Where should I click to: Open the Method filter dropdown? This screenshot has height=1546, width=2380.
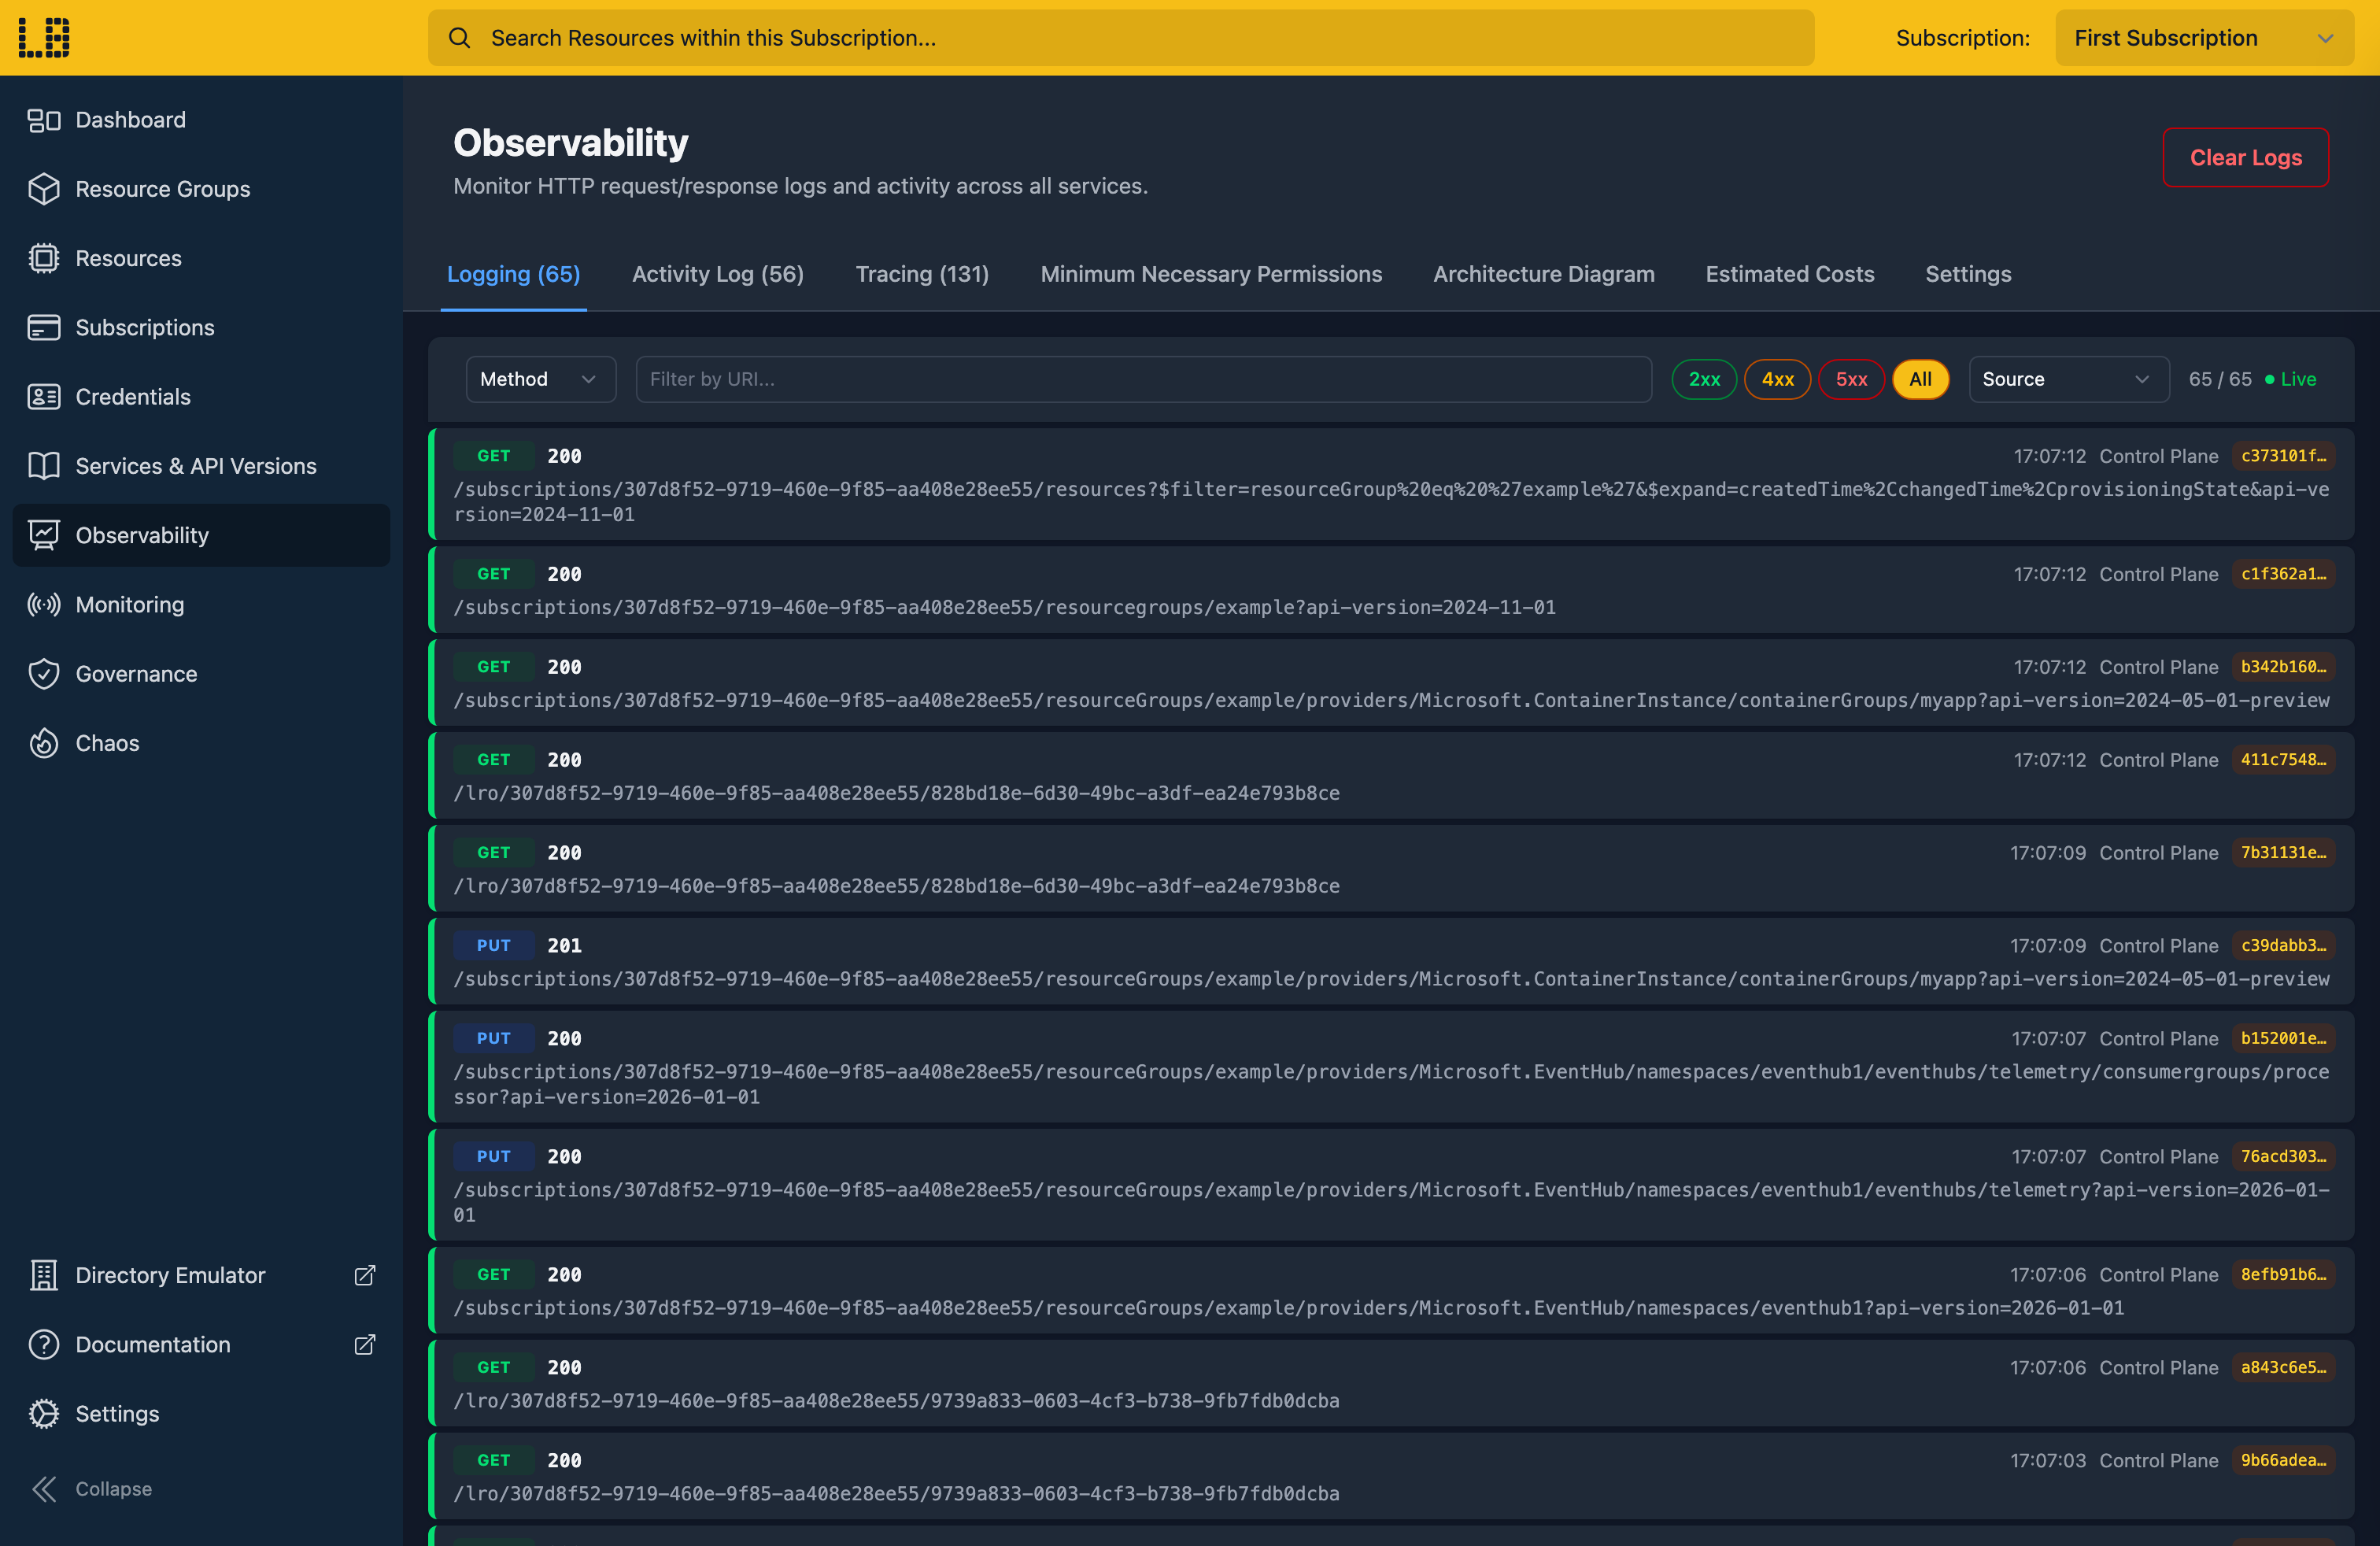[540, 379]
